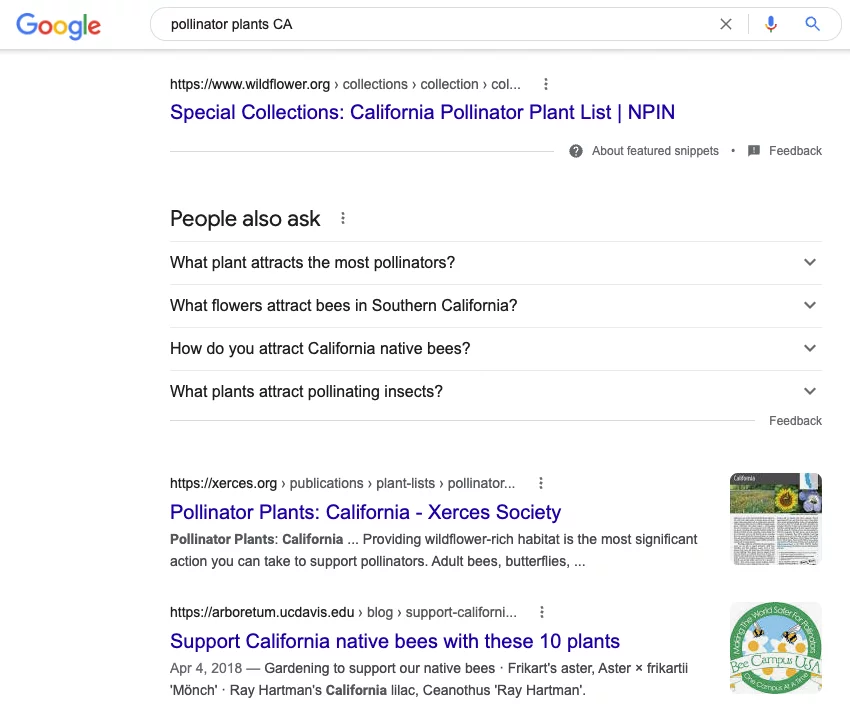850x723 pixels.
Task: Clear the search box with X icon
Action: pos(726,24)
